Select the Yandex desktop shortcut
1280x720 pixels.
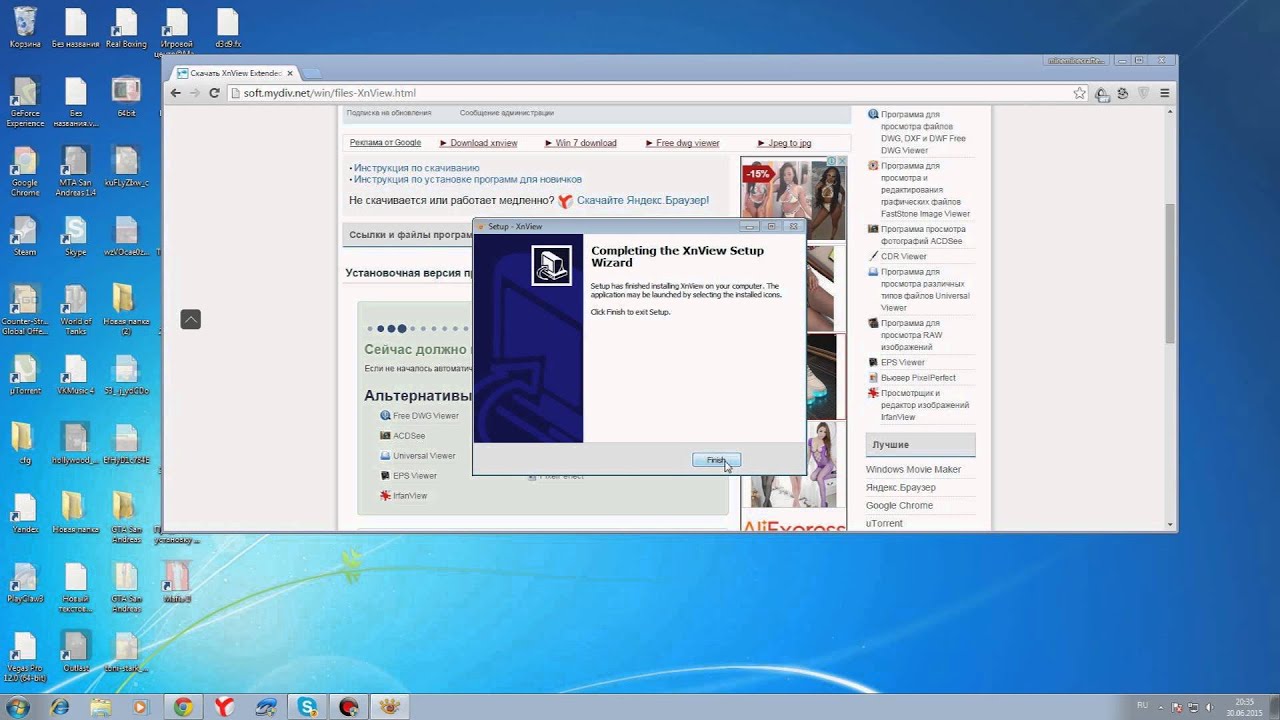point(25,514)
